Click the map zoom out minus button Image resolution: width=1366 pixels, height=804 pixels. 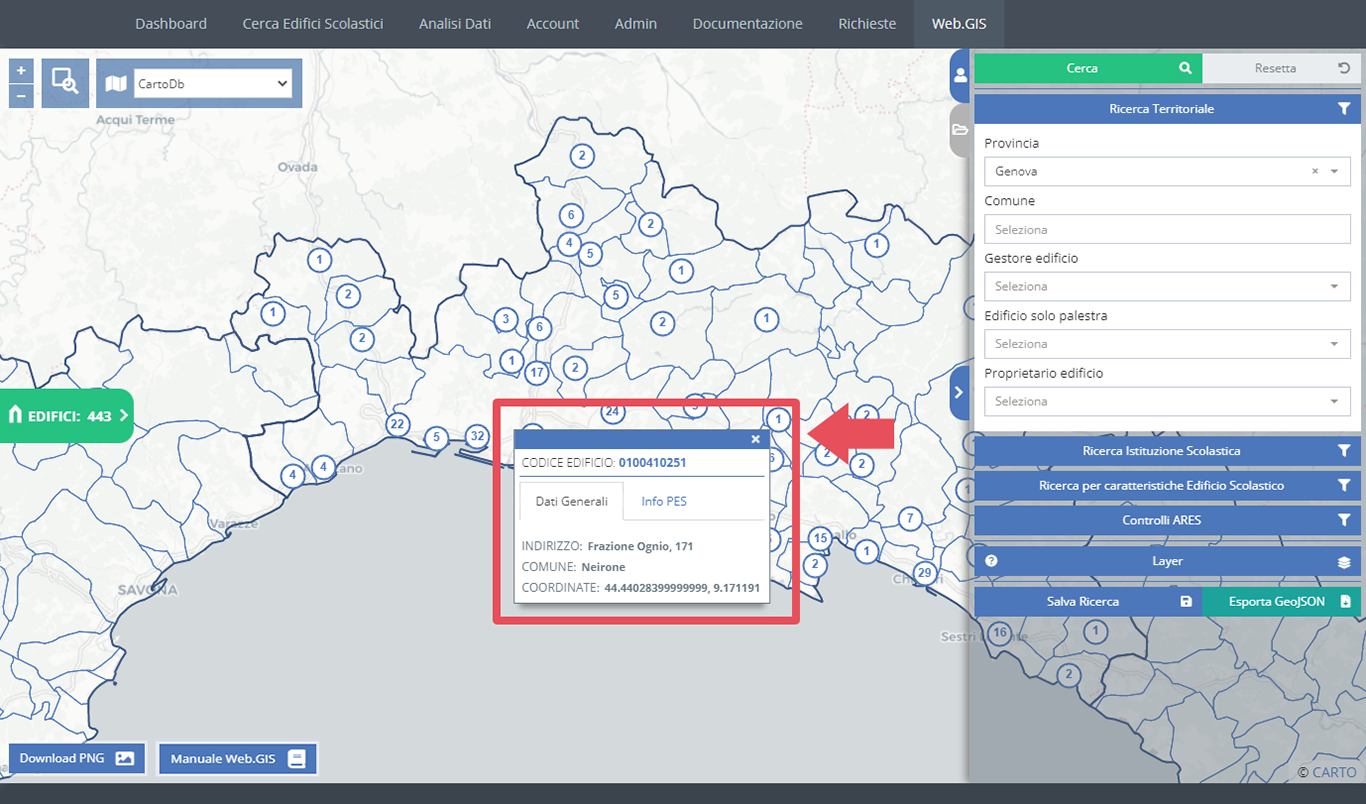(x=21, y=96)
